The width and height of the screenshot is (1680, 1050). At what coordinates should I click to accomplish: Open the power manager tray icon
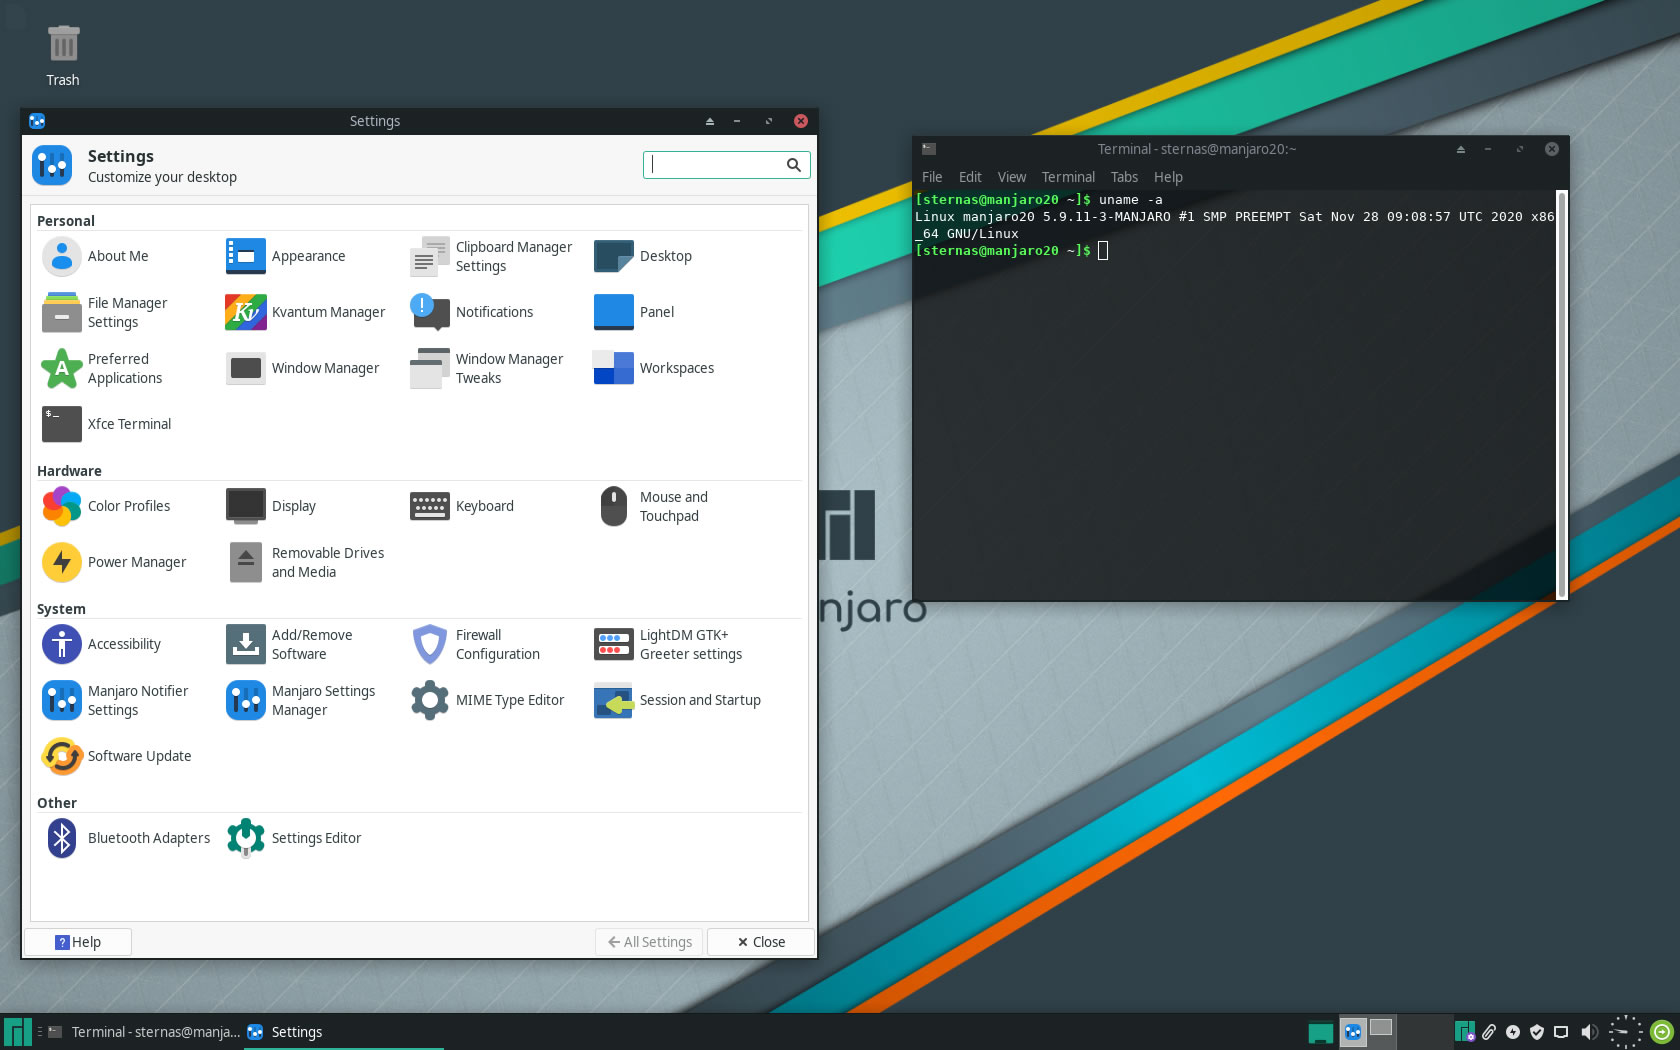[x=1513, y=1032]
